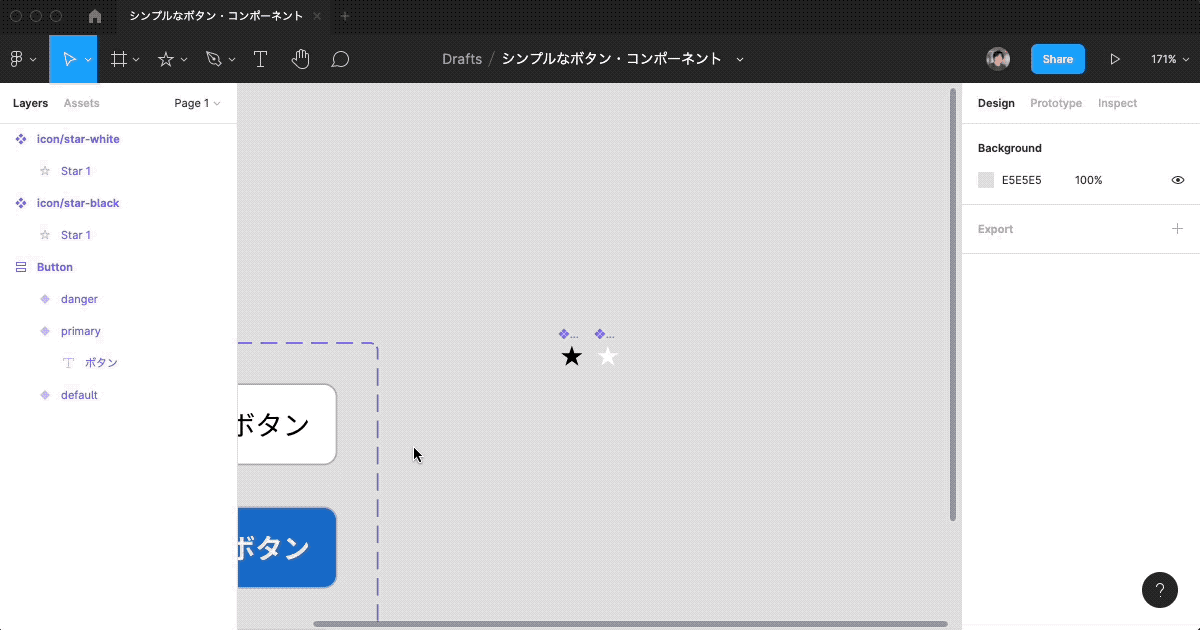The image size is (1200, 630).
Task: Select the Star shape tool
Action: point(166,59)
